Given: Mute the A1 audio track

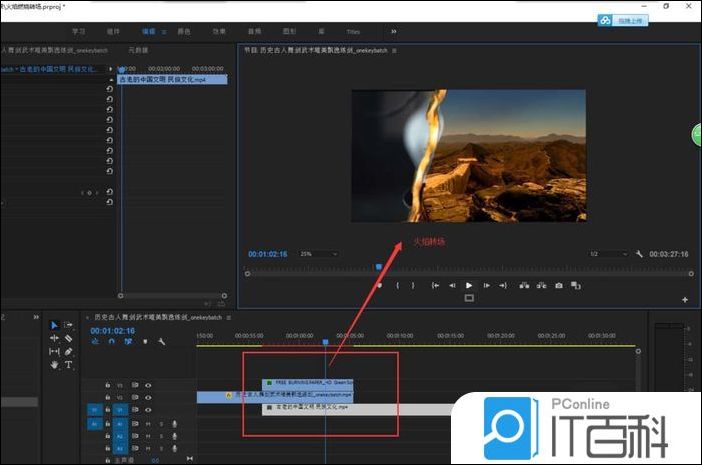Looking at the screenshot, I should coord(148,422).
